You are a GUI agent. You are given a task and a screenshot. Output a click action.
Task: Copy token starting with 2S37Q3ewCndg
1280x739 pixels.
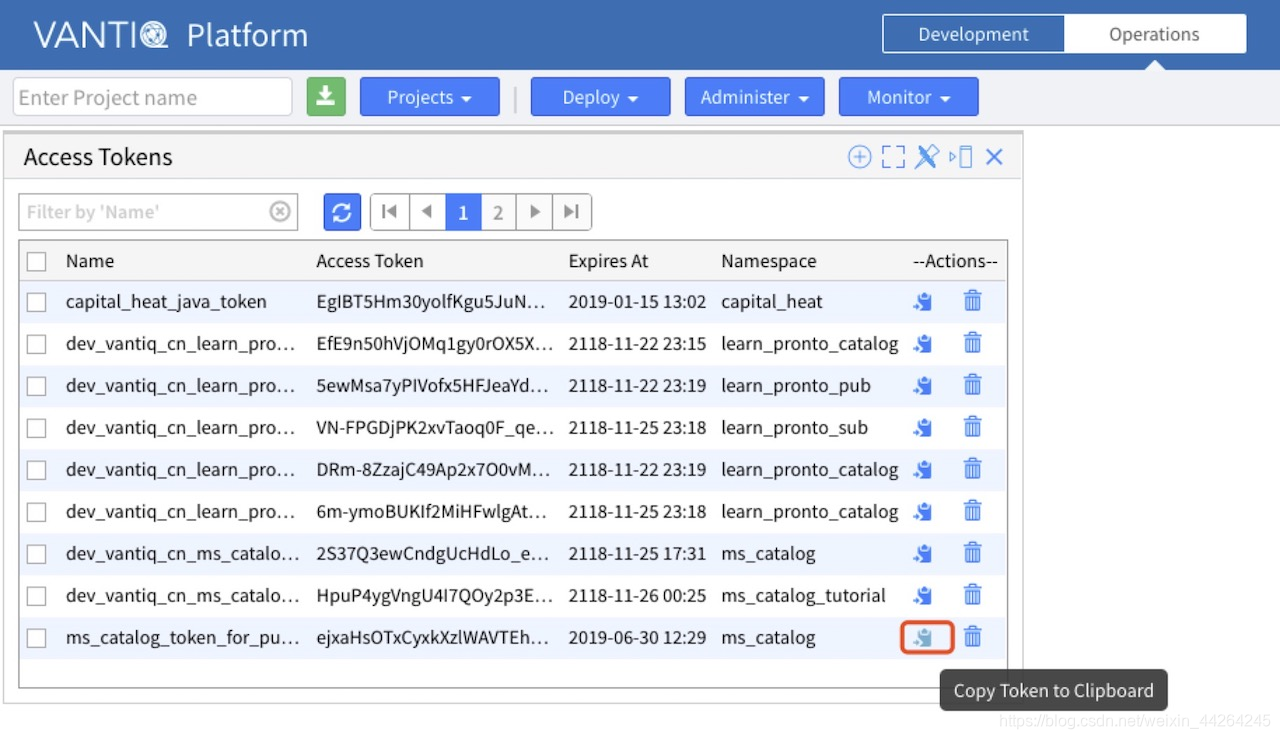click(x=923, y=554)
